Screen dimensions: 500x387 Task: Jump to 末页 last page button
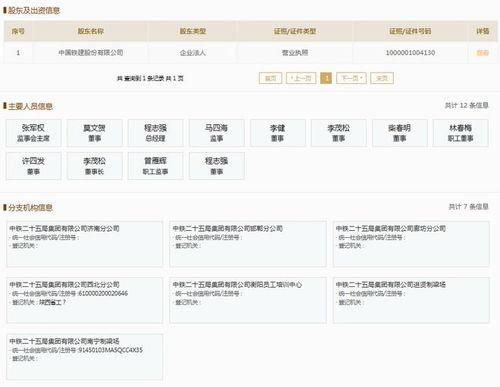(x=382, y=78)
